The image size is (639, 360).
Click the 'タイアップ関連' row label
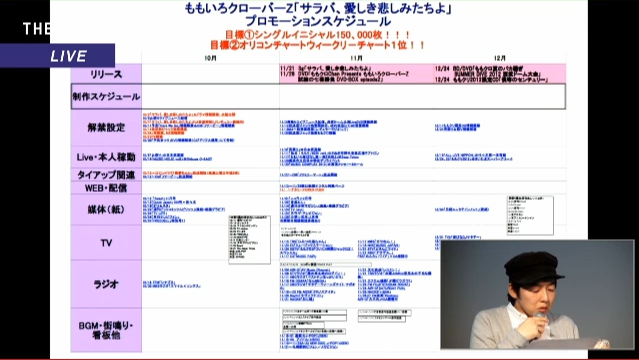click(x=106, y=175)
